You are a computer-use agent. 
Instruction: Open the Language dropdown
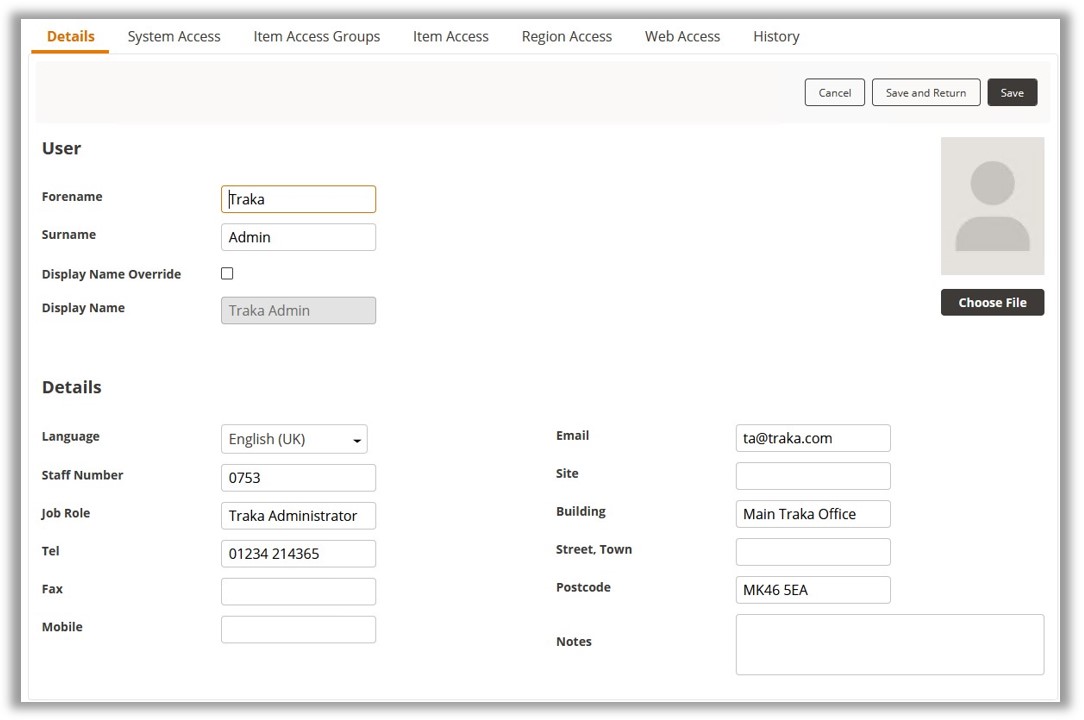pyautogui.click(x=294, y=439)
